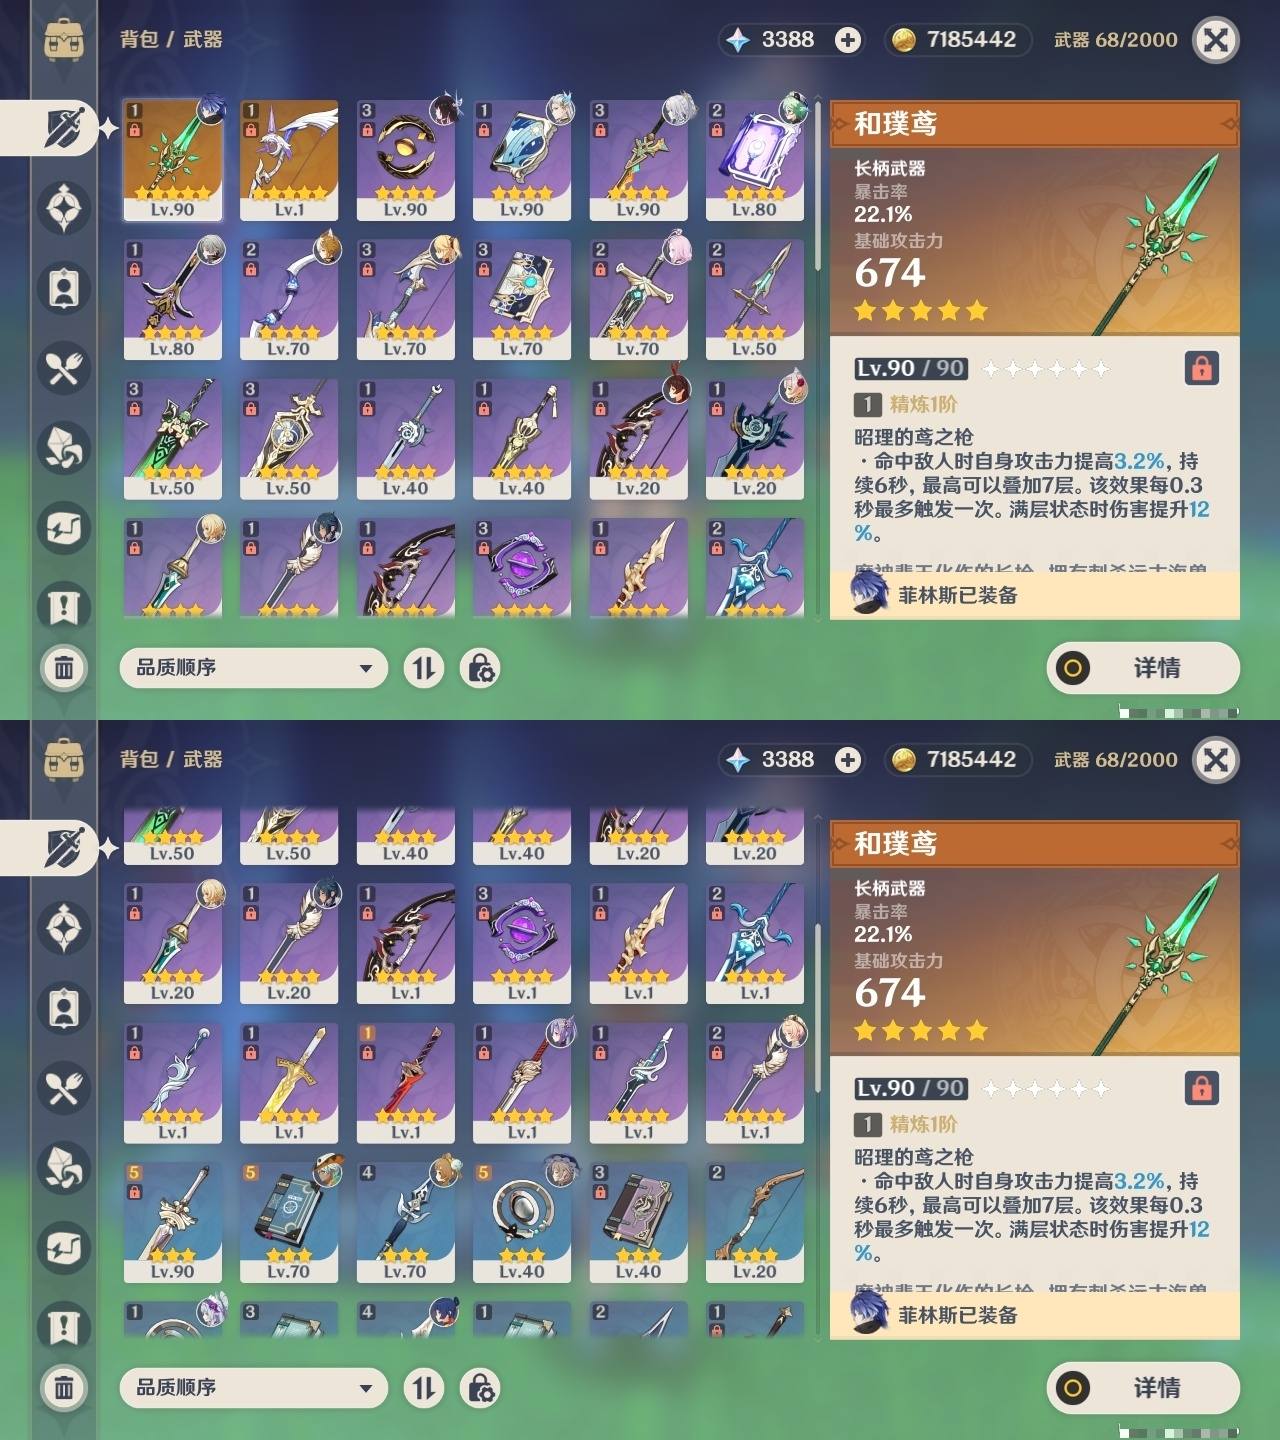This screenshot has height=1440, width=1280.
Task: Click trash discard icon in upper screenshot
Action: [x=64, y=667]
